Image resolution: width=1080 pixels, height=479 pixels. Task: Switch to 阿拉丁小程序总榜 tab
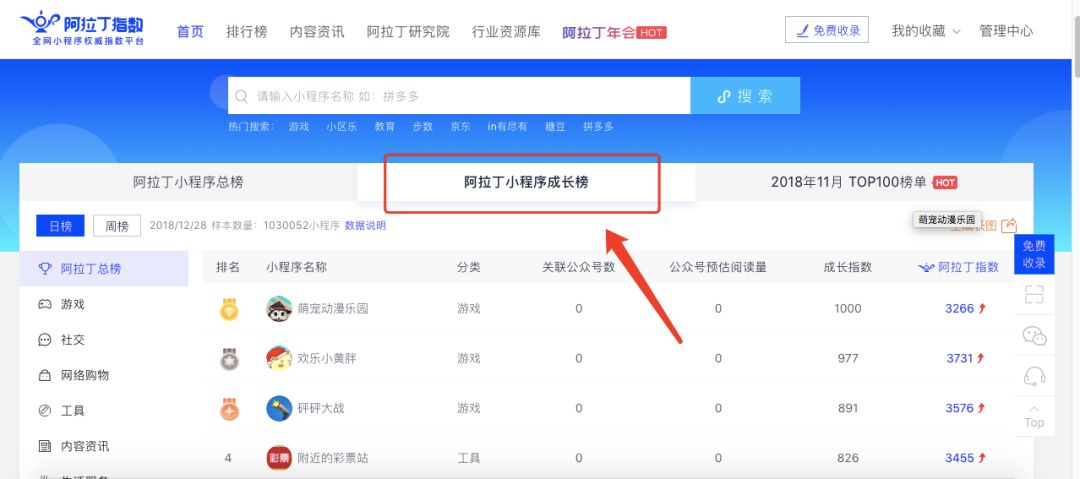click(x=188, y=183)
